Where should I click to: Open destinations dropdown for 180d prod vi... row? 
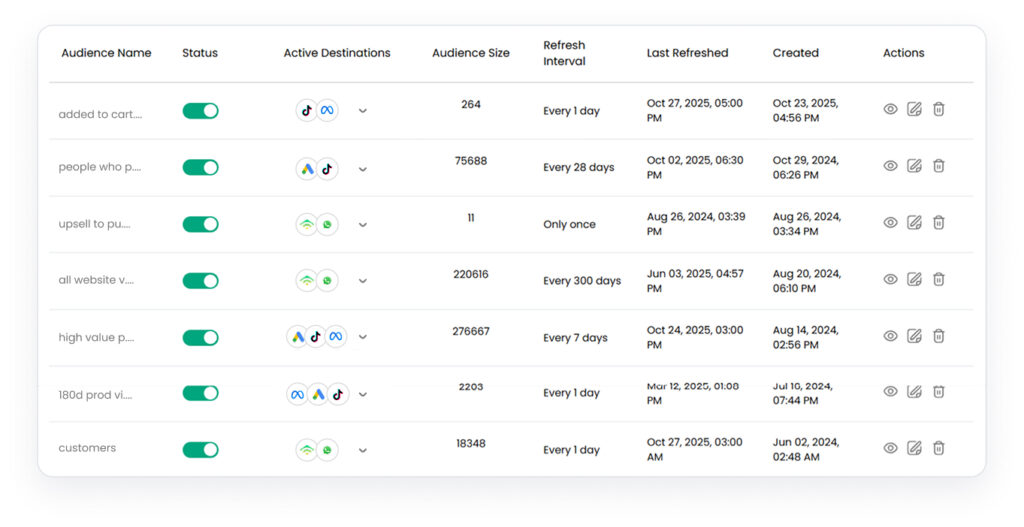point(362,395)
